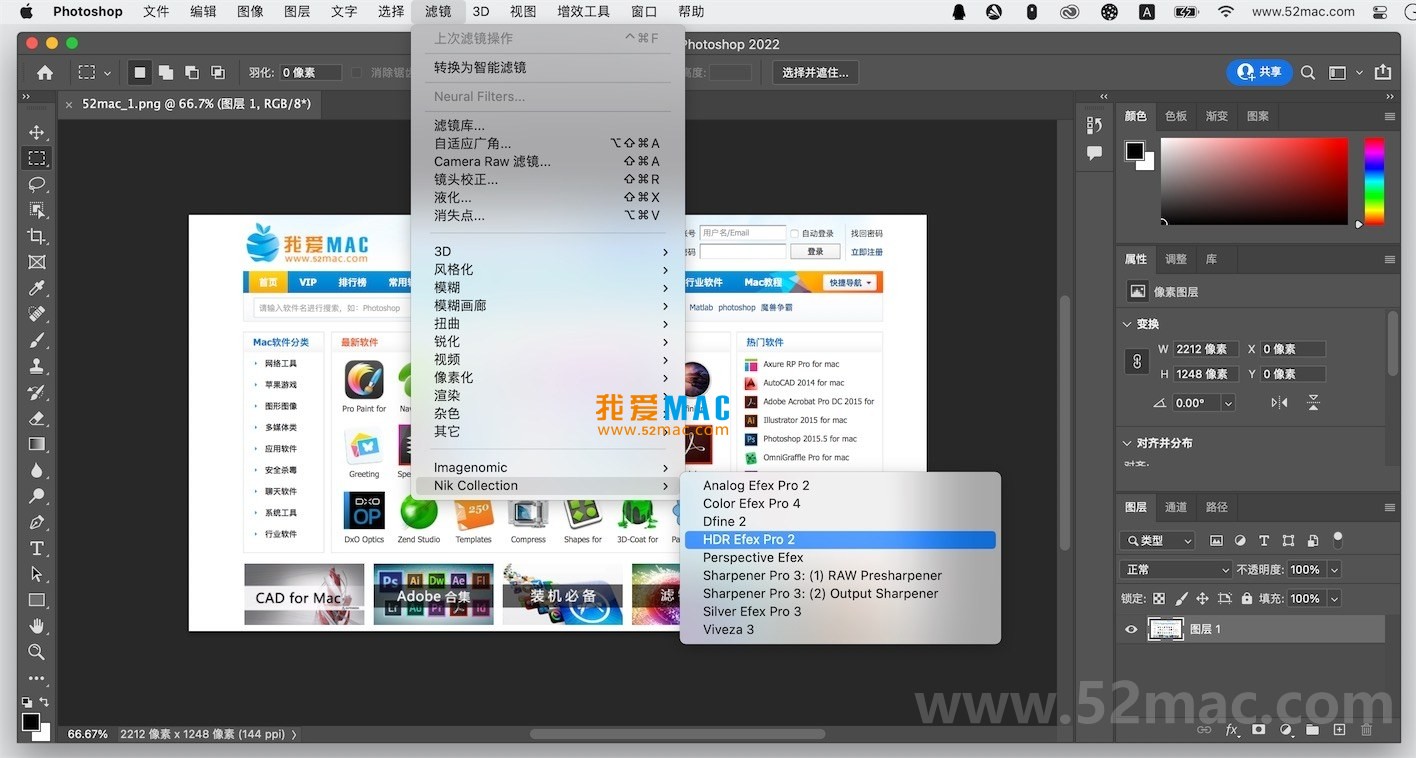Select the Hand tool
Image resolution: width=1416 pixels, height=758 pixels.
pos(36,626)
